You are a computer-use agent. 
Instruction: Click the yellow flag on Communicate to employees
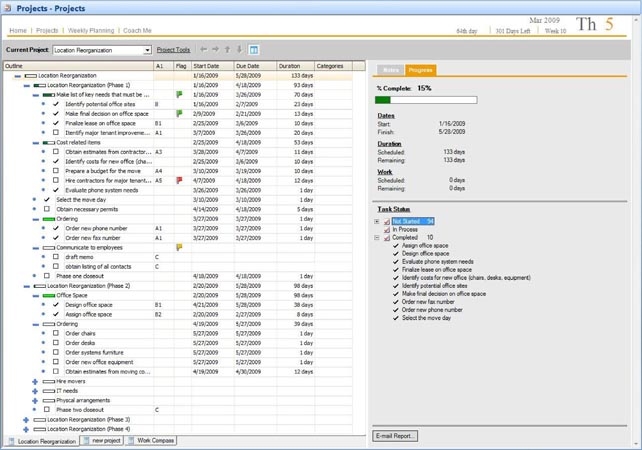point(179,247)
